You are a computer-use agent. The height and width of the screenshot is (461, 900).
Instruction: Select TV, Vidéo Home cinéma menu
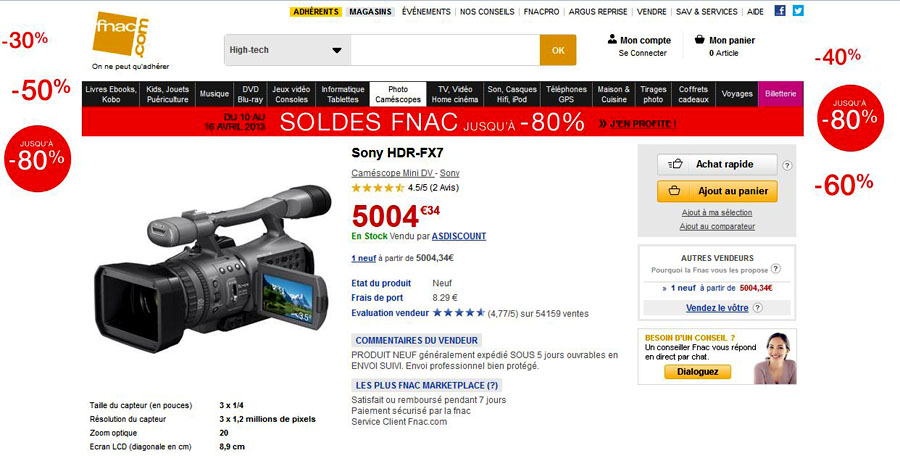click(x=455, y=94)
